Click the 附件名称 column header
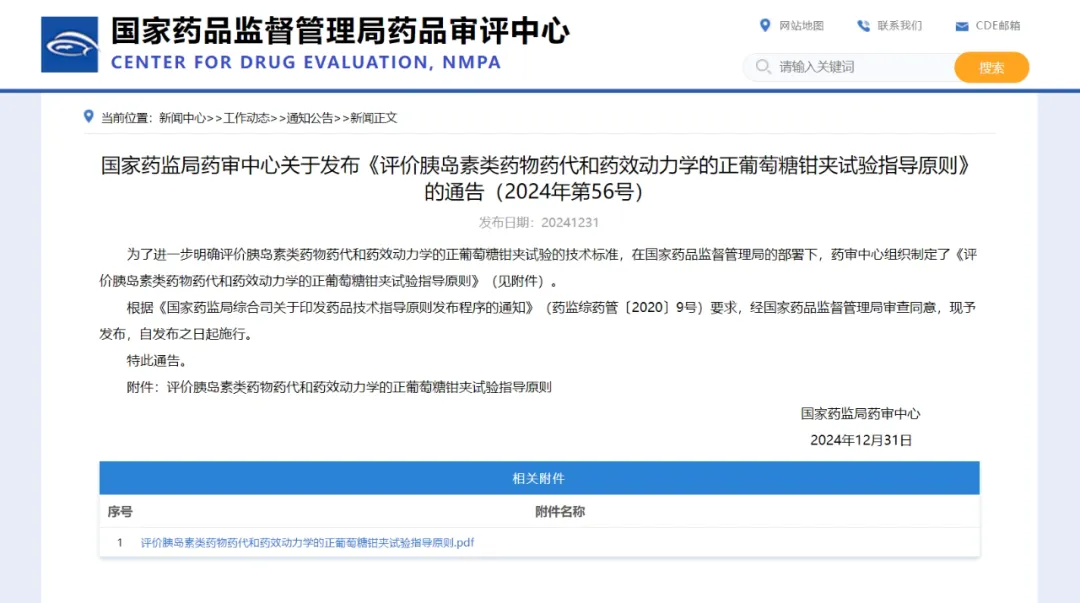Image resolution: width=1080 pixels, height=603 pixels. pos(560,512)
